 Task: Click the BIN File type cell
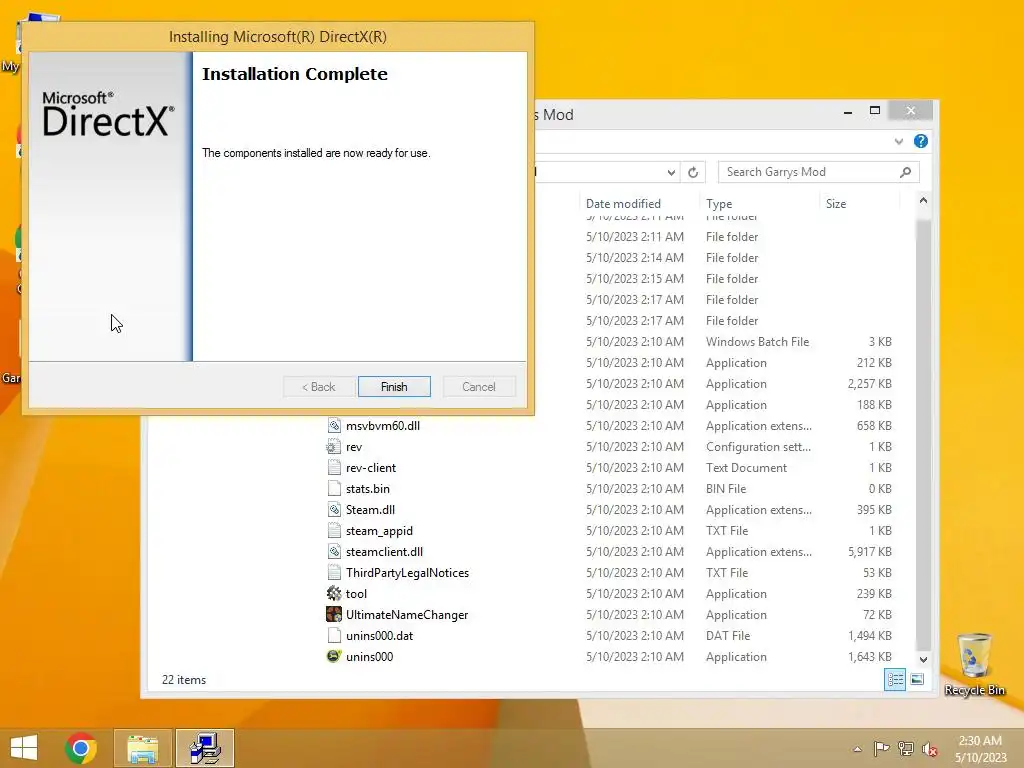tap(726, 488)
